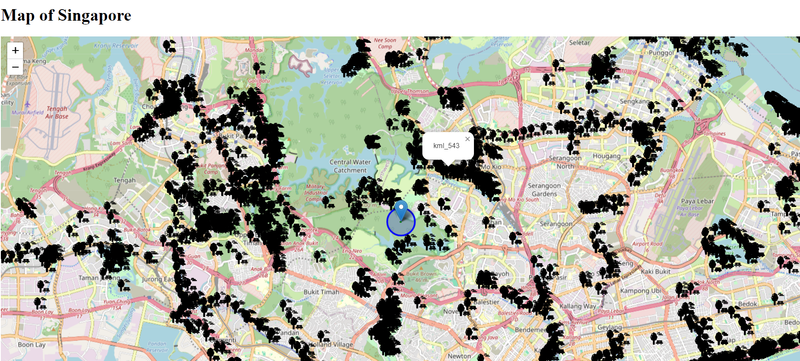This screenshot has width=800, height=361.
Task: Click the Nee Soon Camp label
Action: [x=385, y=43]
